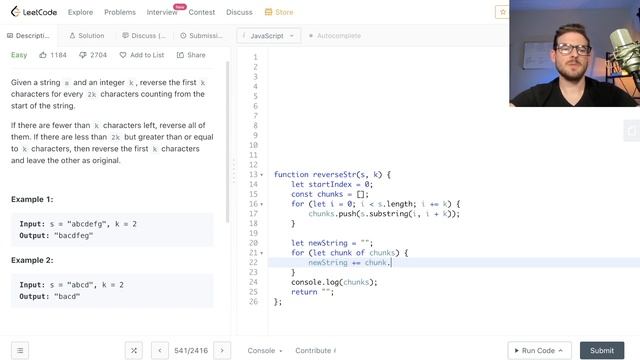
Task: Switch to the Description tab
Action: click(x=29, y=36)
